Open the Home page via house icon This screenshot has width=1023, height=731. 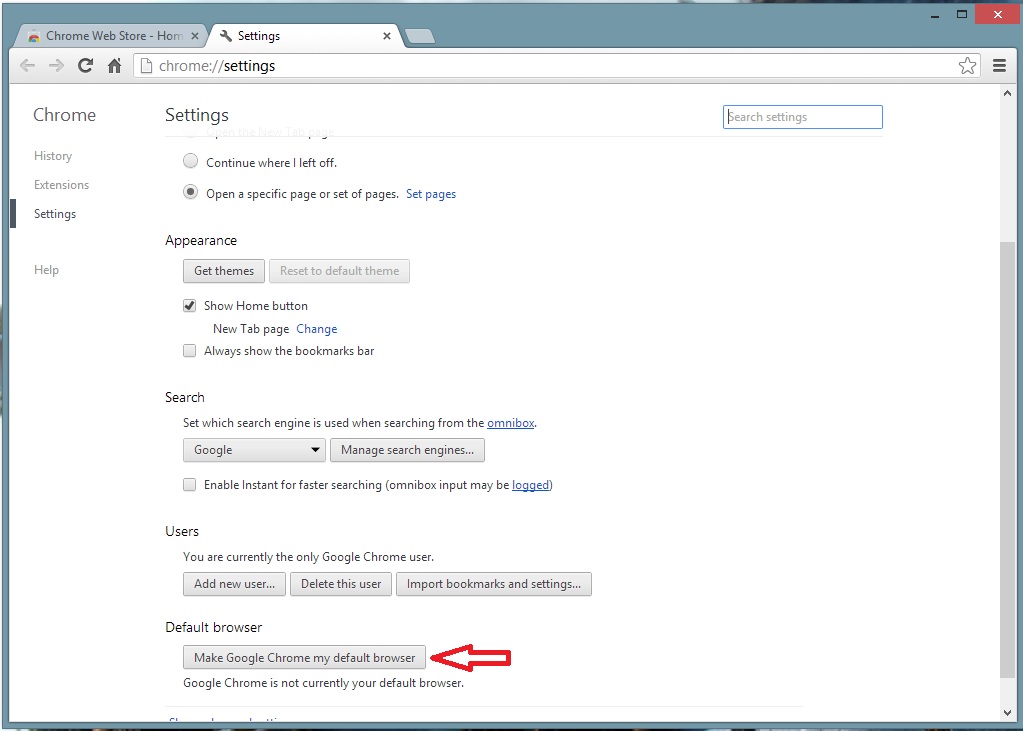coord(115,65)
